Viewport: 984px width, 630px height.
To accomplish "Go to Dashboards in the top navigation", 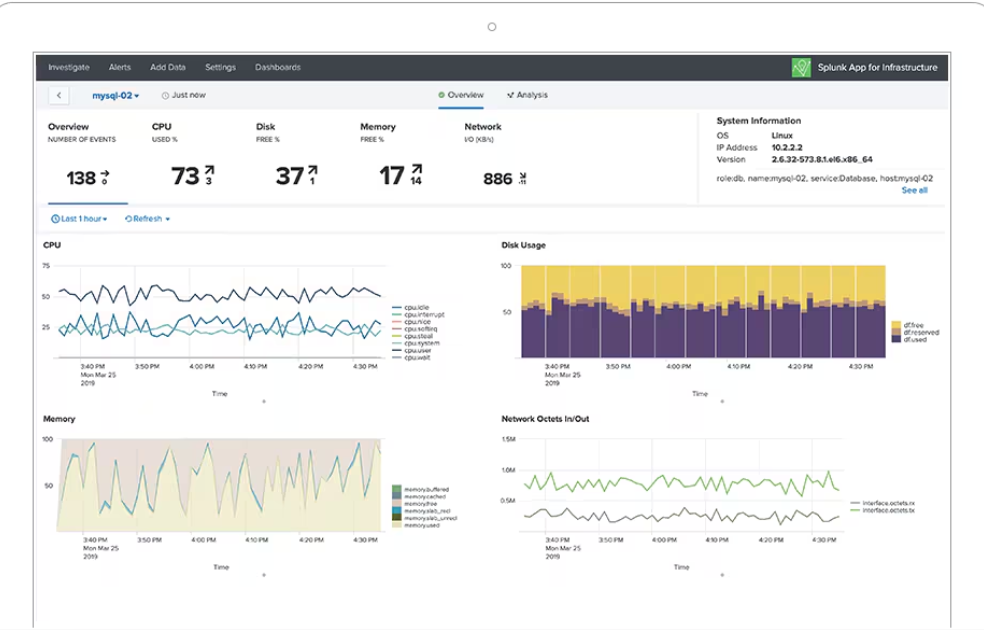I will click(x=278, y=67).
